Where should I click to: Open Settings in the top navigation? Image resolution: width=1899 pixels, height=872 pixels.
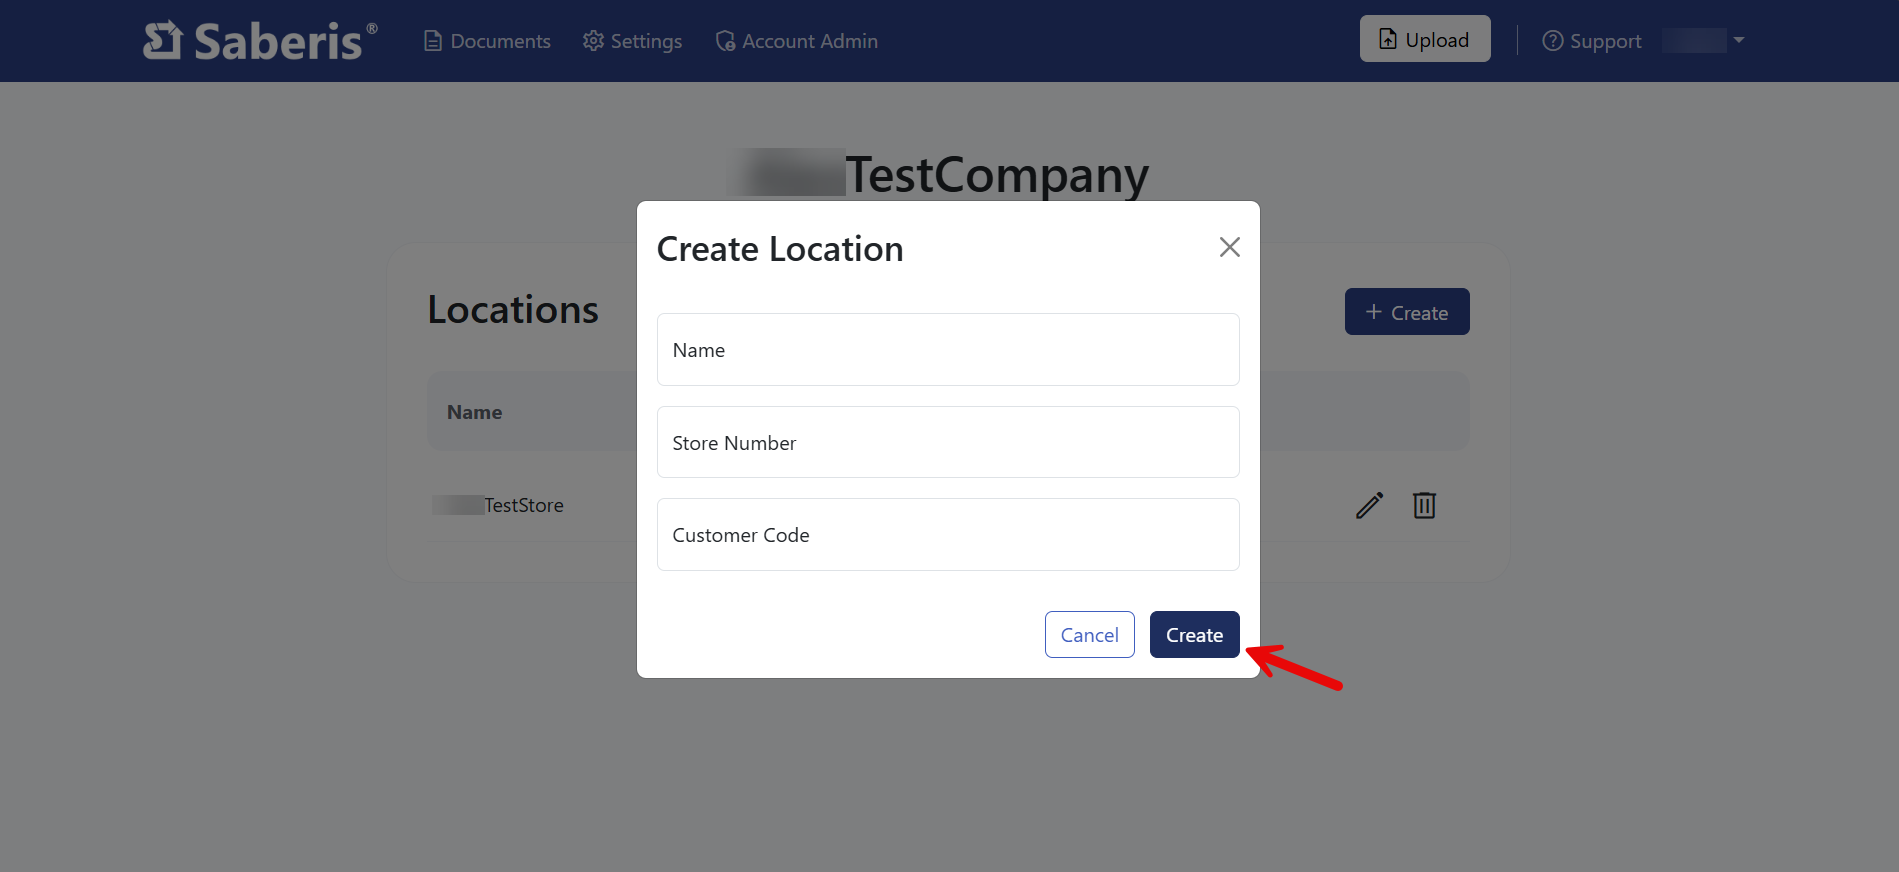(x=632, y=41)
